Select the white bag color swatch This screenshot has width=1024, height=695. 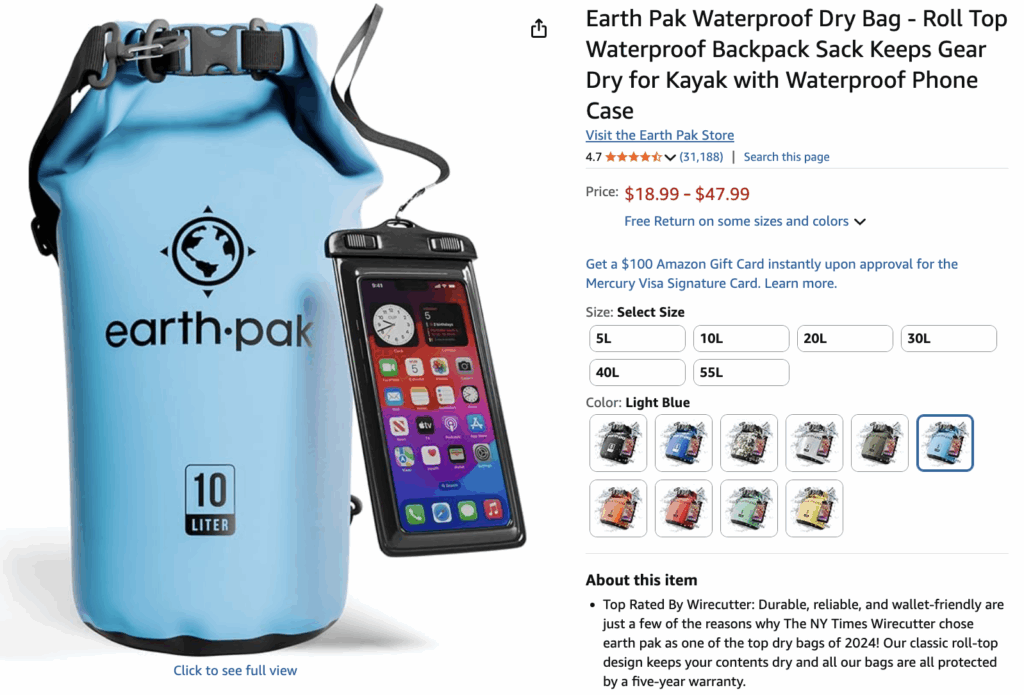pyautogui.click(x=814, y=443)
